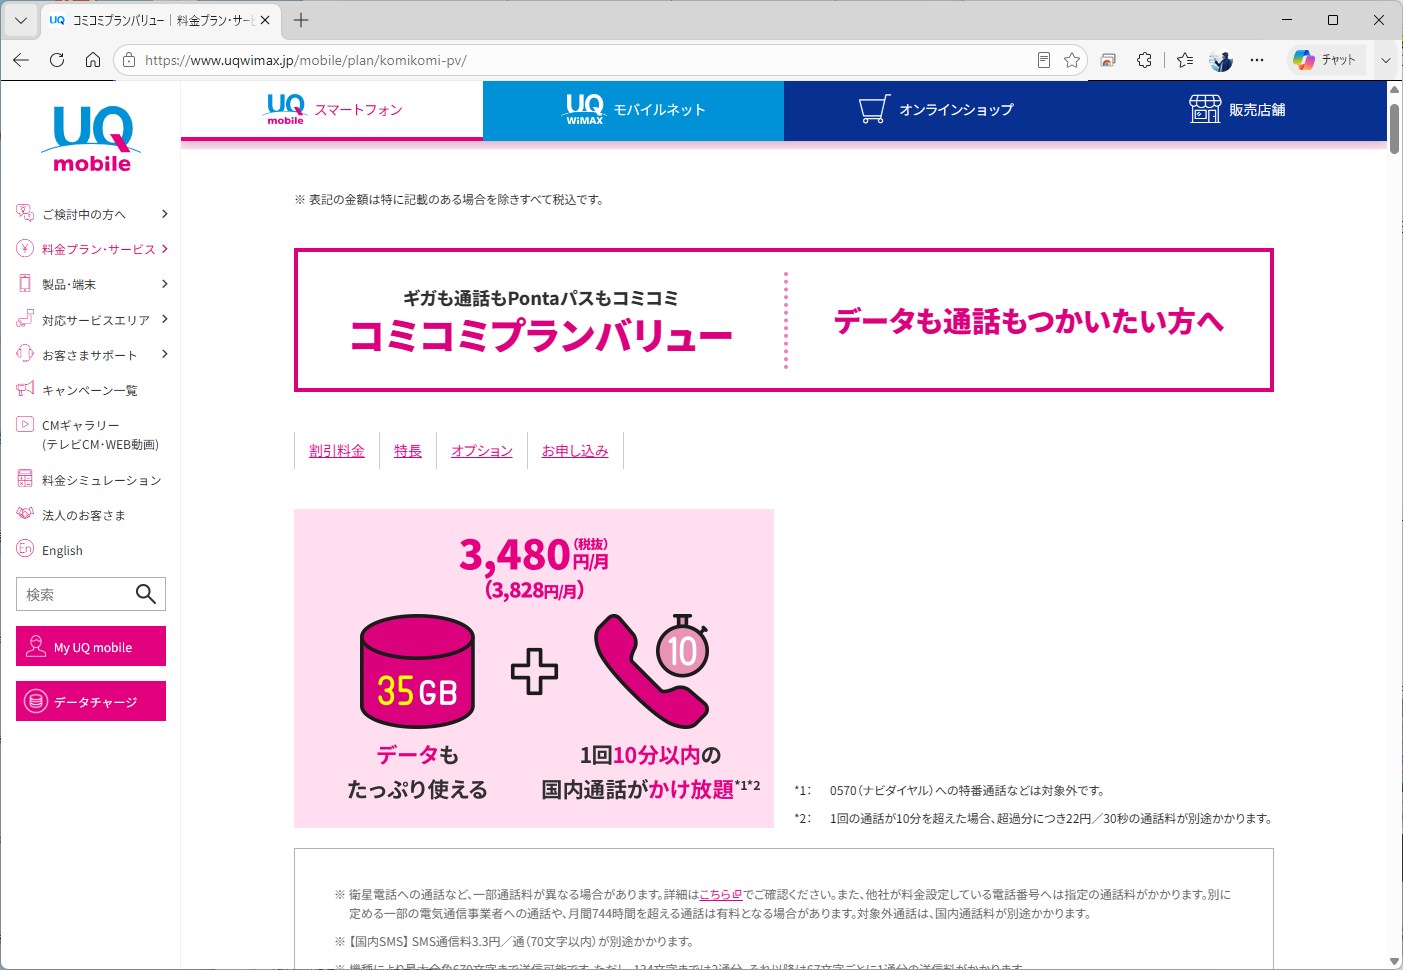Open browser settings and more menu
1403x970 pixels.
tap(1257, 60)
